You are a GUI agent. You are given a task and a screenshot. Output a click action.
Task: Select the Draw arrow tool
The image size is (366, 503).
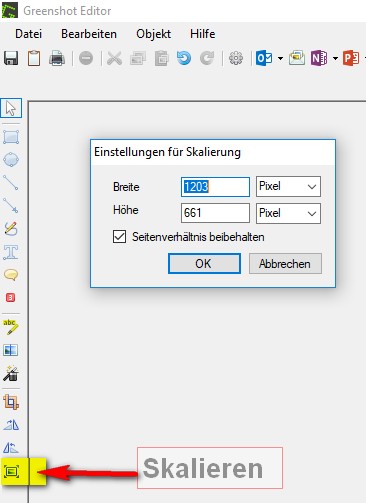11,205
